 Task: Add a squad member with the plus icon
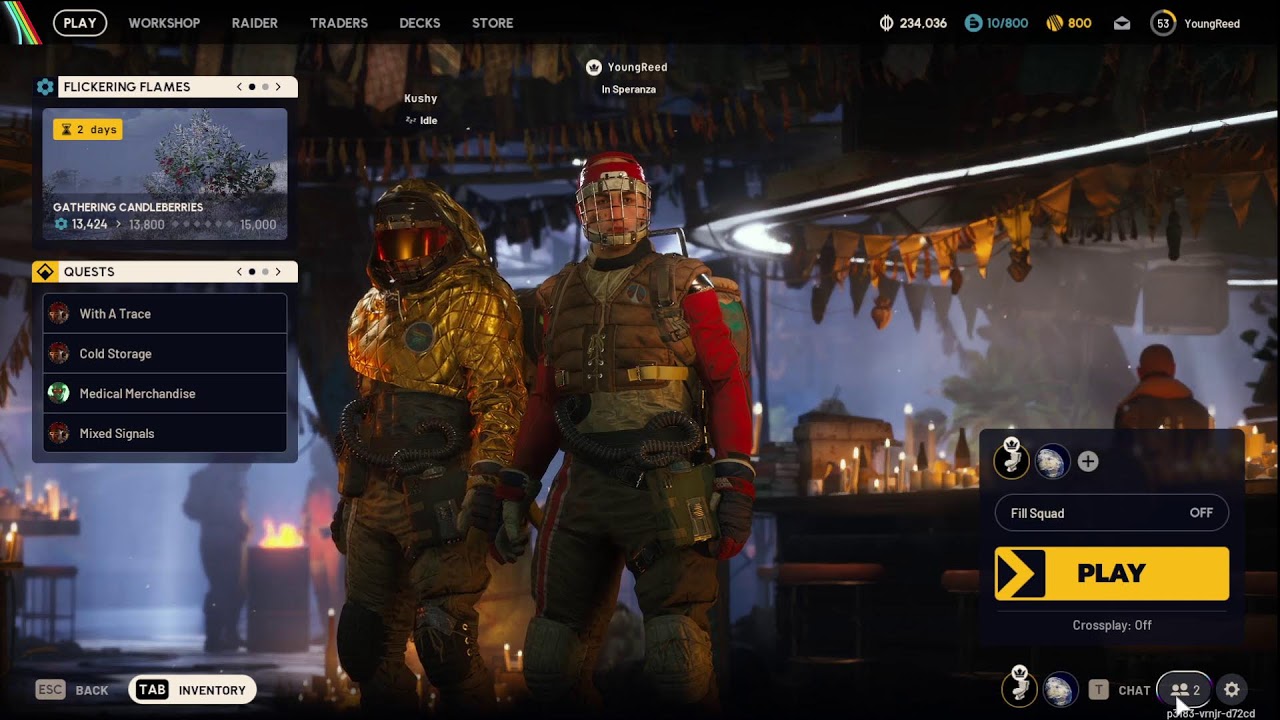click(1088, 461)
